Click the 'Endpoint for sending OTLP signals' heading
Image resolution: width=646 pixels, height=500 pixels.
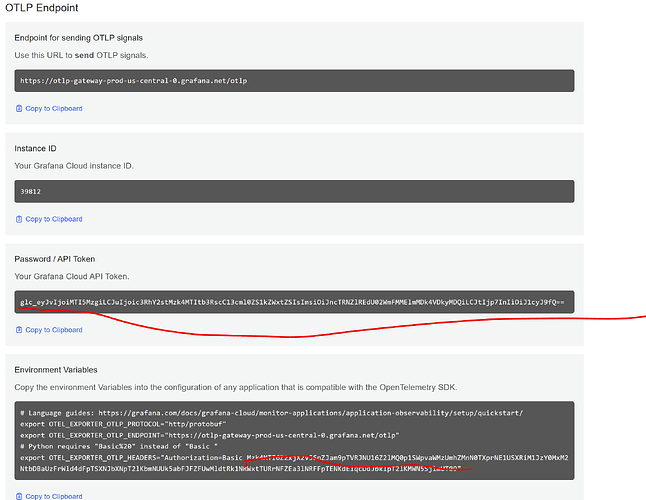(78, 38)
